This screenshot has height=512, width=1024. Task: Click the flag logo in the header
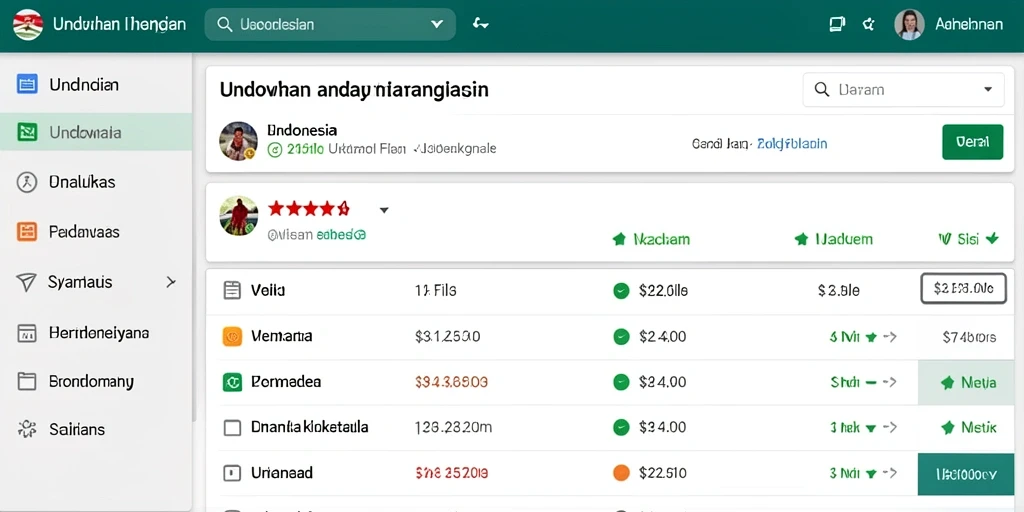(x=28, y=25)
